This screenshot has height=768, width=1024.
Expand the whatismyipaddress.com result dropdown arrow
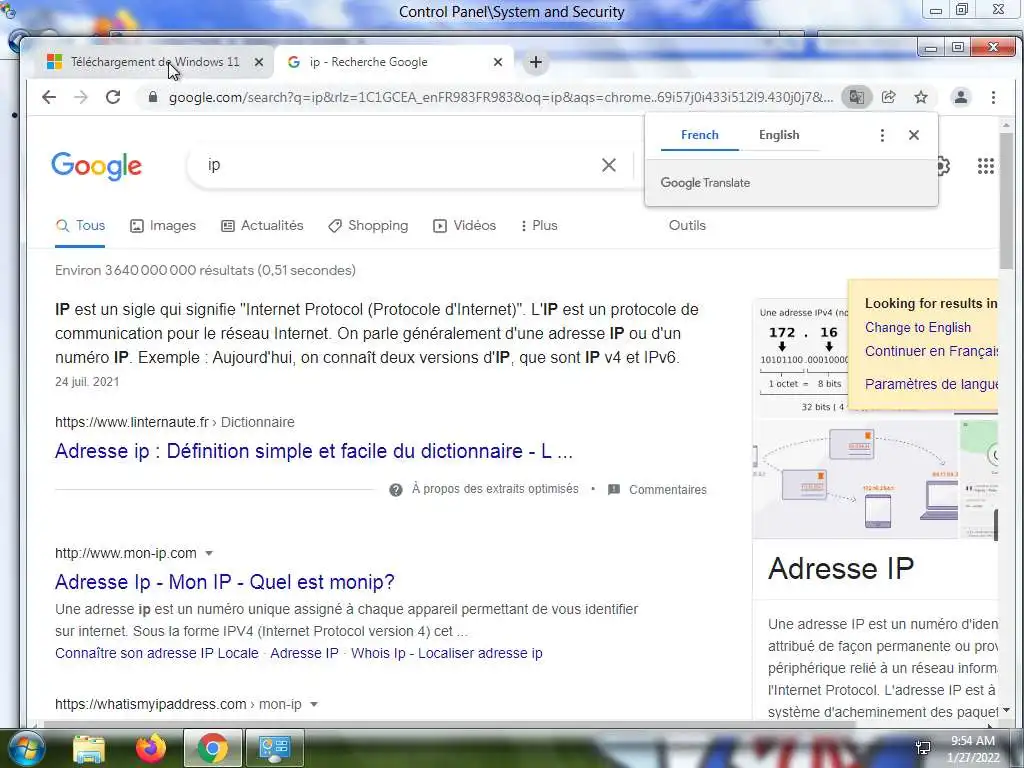pyautogui.click(x=313, y=705)
